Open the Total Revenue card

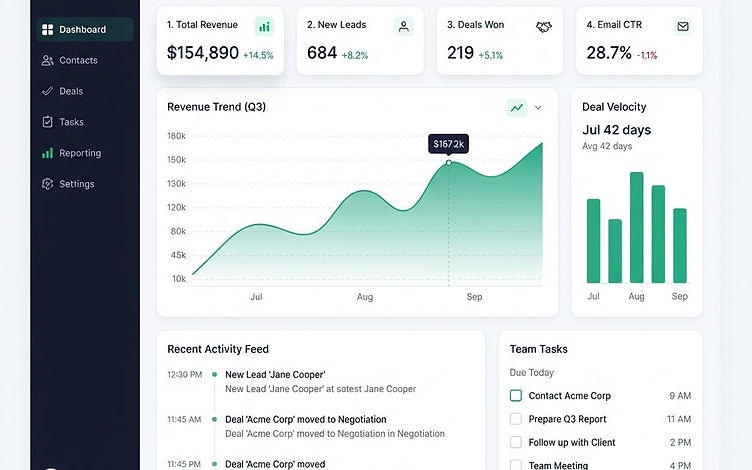220,41
